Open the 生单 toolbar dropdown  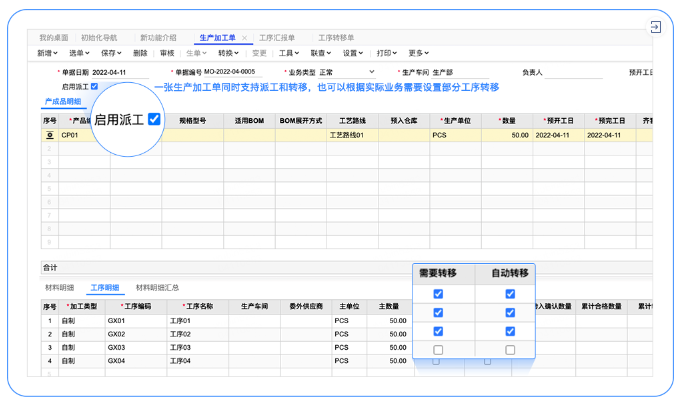click(196, 53)
